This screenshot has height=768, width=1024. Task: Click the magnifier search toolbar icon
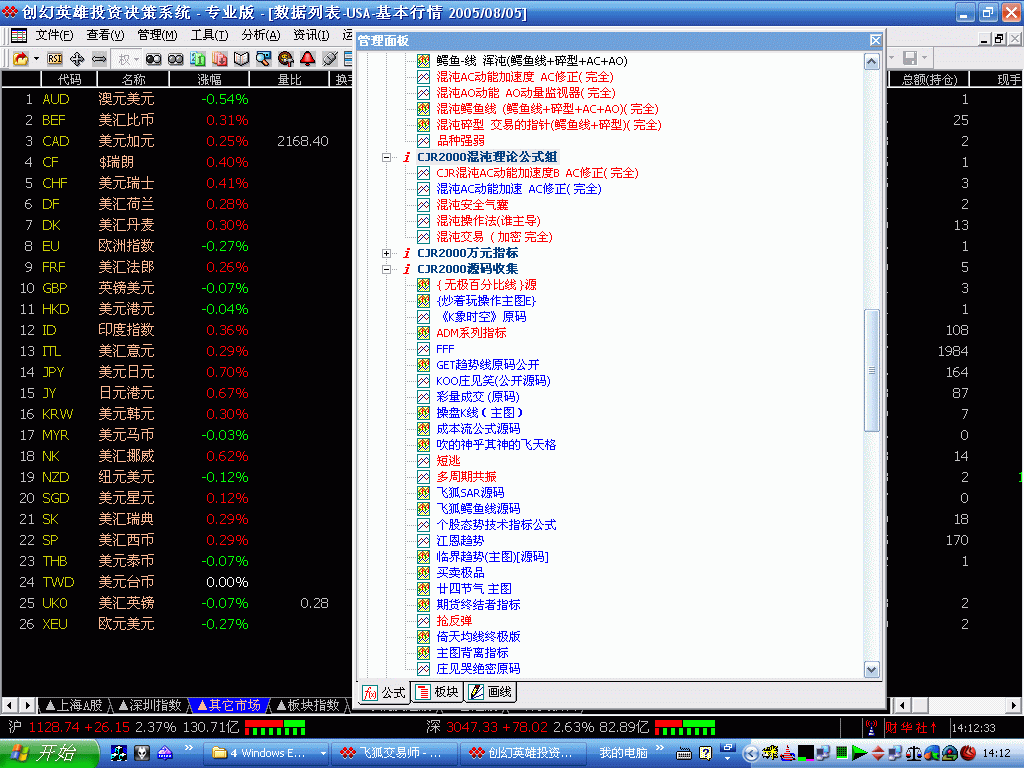pyautogui.click(x=264, y=59)
